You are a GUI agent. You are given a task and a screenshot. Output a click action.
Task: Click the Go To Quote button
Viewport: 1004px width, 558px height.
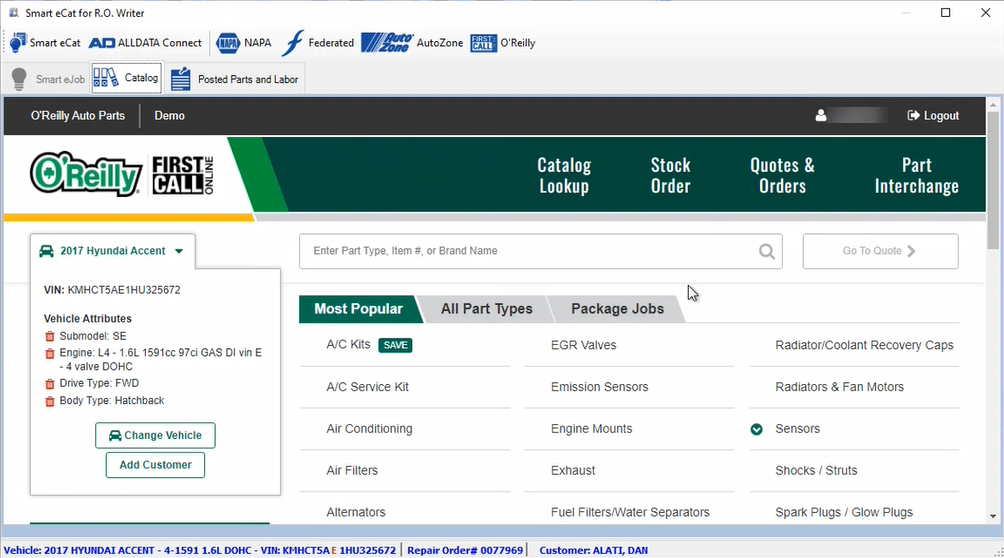click(x=880, y=250)
